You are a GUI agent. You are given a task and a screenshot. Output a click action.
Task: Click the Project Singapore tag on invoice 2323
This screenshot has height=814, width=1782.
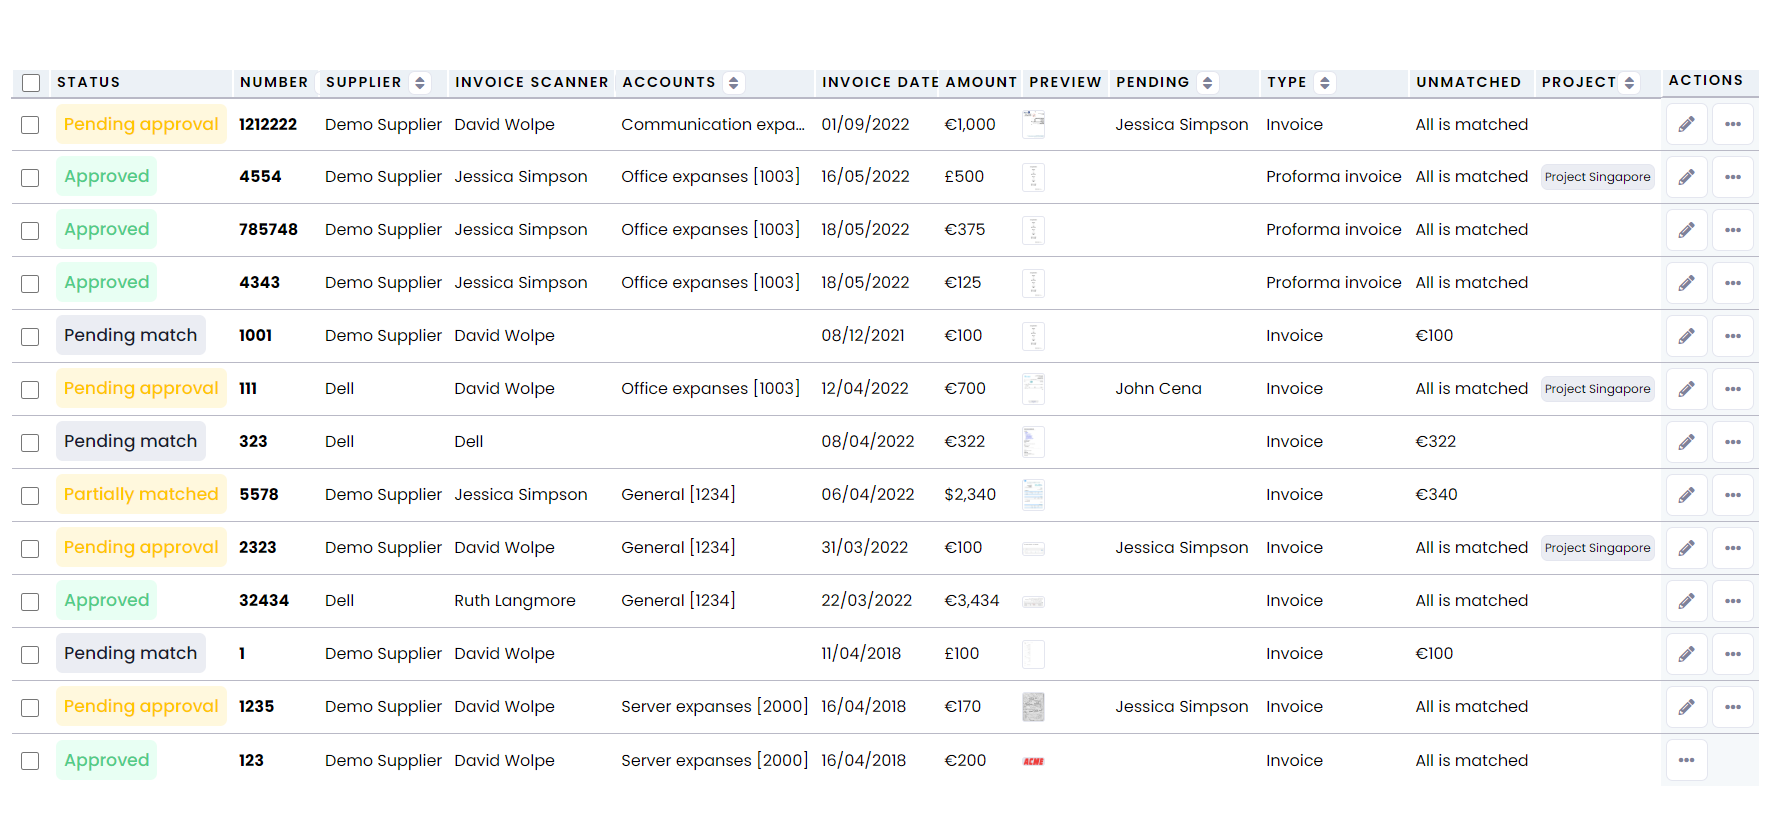click(1597, 548)
